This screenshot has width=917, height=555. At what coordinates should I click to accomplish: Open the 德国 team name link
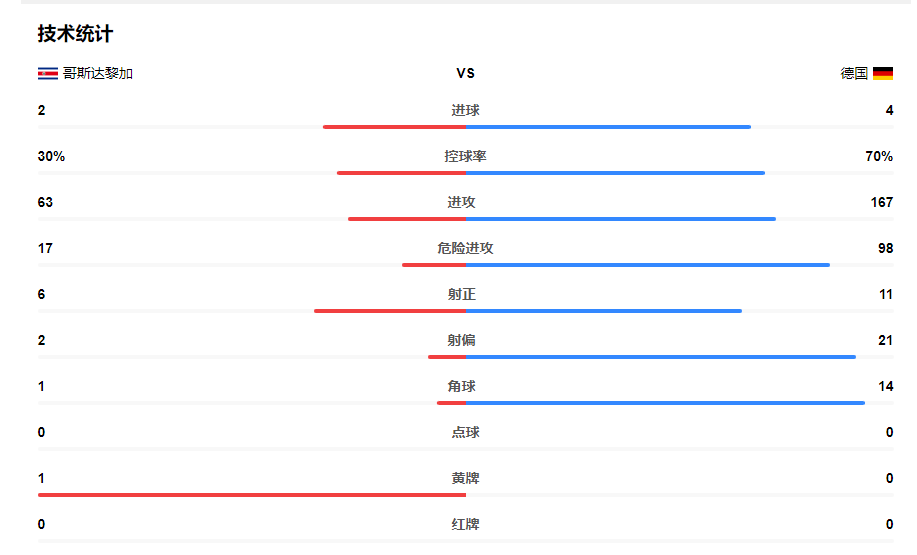pos(854,73)
